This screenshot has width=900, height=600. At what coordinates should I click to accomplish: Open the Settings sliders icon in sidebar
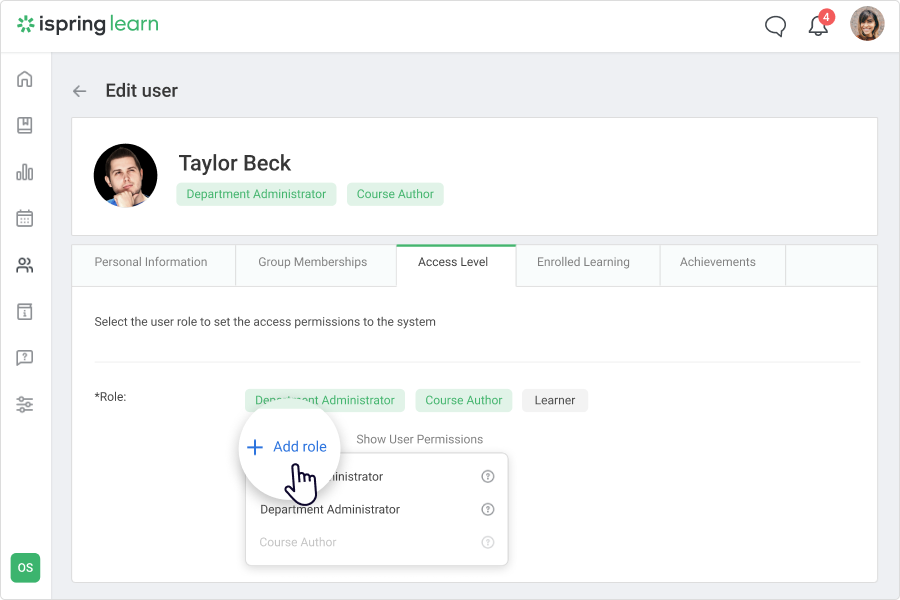(x=24, y=404)
